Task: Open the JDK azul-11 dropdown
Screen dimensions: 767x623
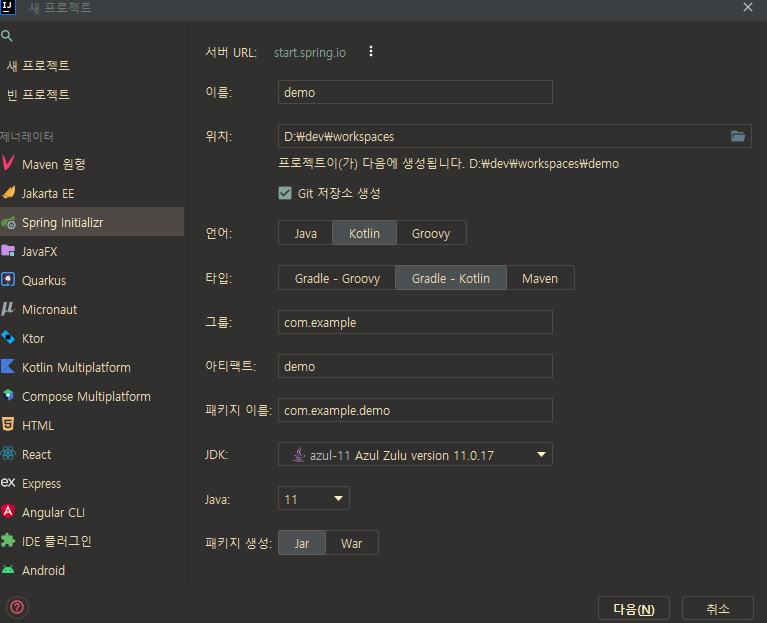Action: click(x=415, y=454)
